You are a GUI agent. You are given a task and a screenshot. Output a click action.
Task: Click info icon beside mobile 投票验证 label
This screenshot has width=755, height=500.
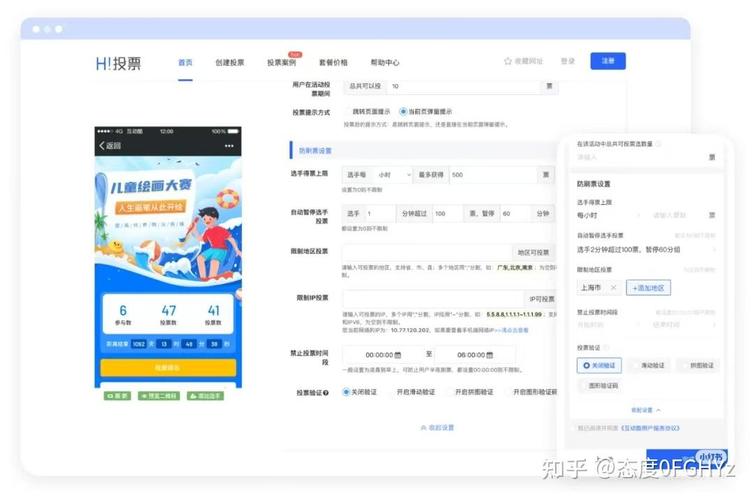pos(606,348)
